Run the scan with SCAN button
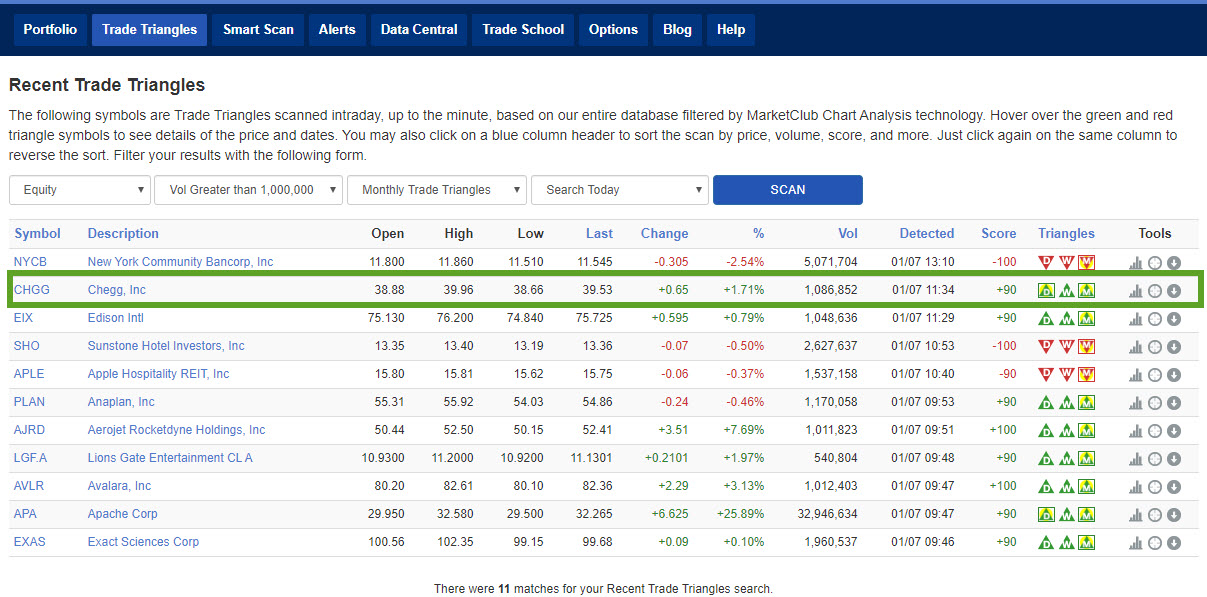 point(788,190)
